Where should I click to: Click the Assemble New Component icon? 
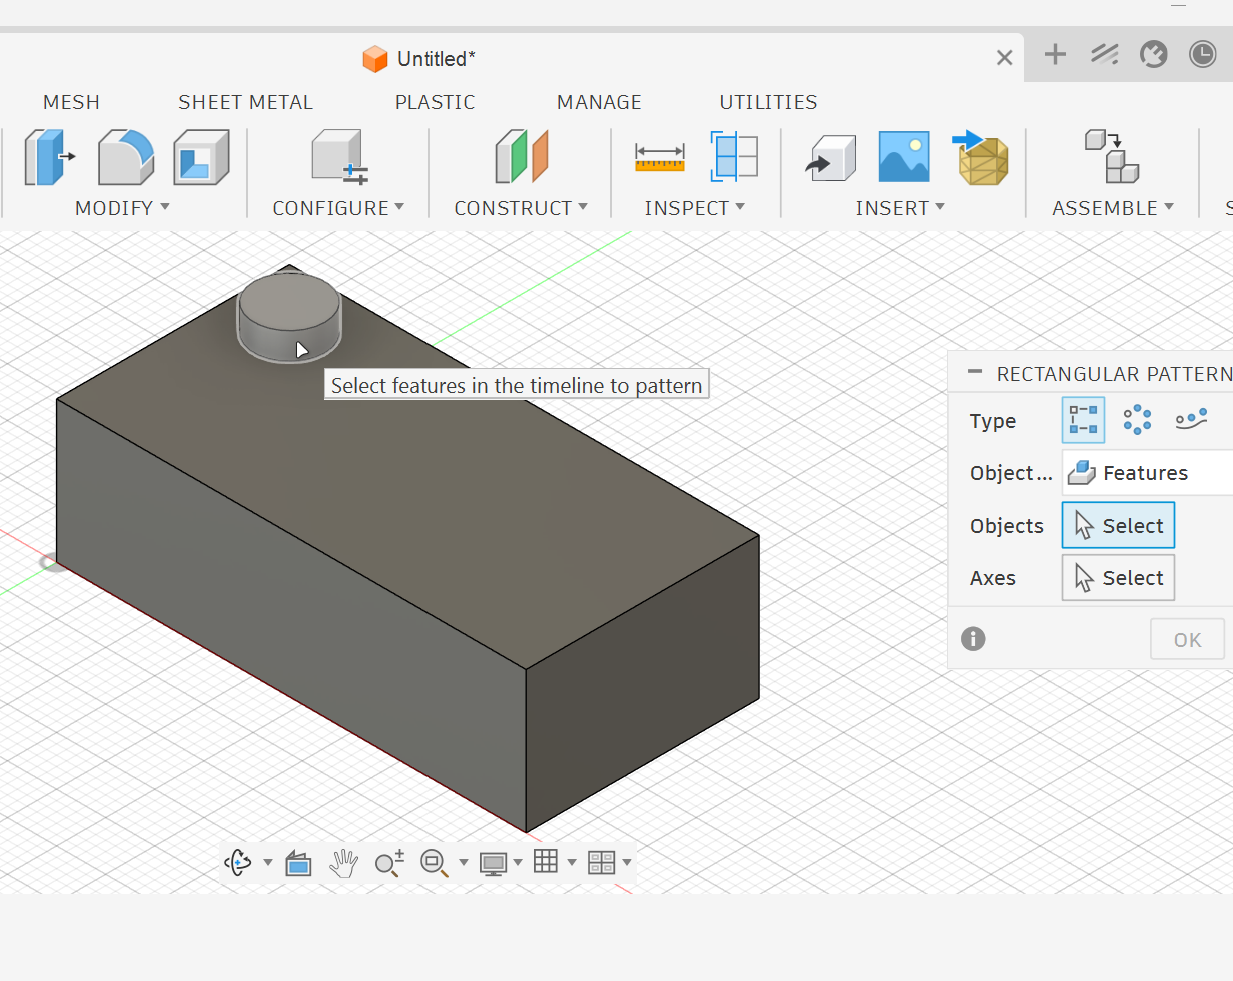pos(1112,156)
